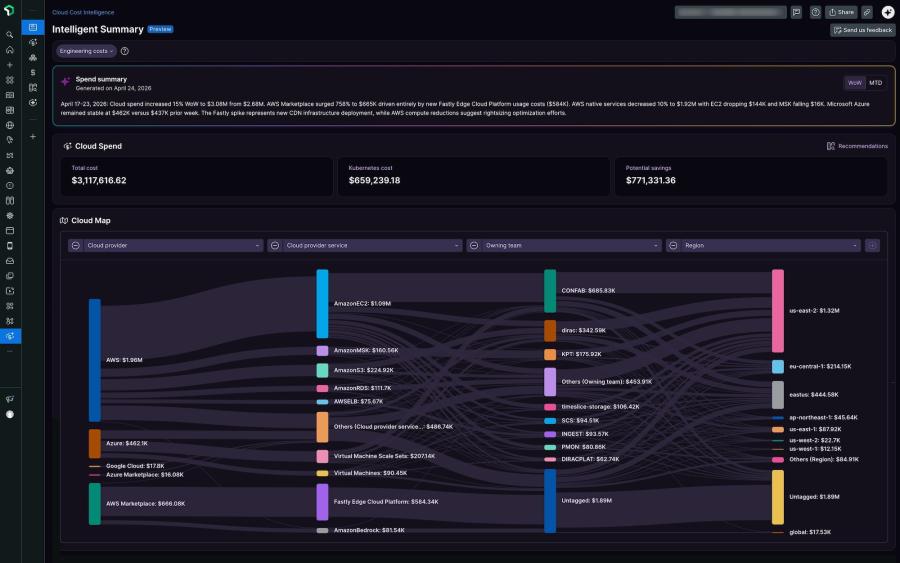Click the AmazonBedrock: $81.54K label
The image size is (900, 563).
[369, 530]
